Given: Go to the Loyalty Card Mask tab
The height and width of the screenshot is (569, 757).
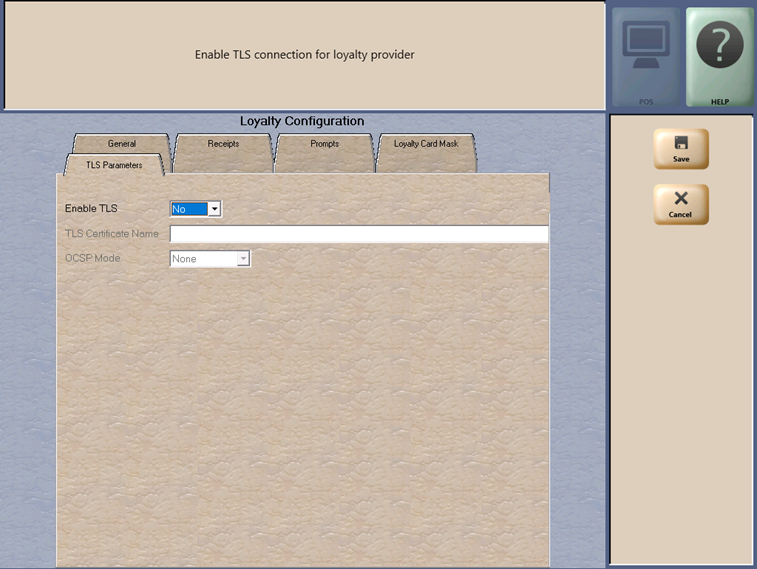Looking at the screenshot, I should [x=425, y=144].
